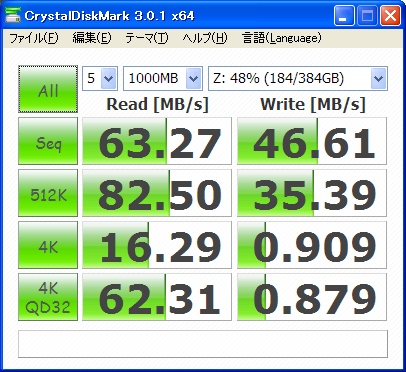Image resolution: width=406 pixels, height=372 pixels.
Task: Click the Read [MB/s] column header
Action: [x=157, y=104]
